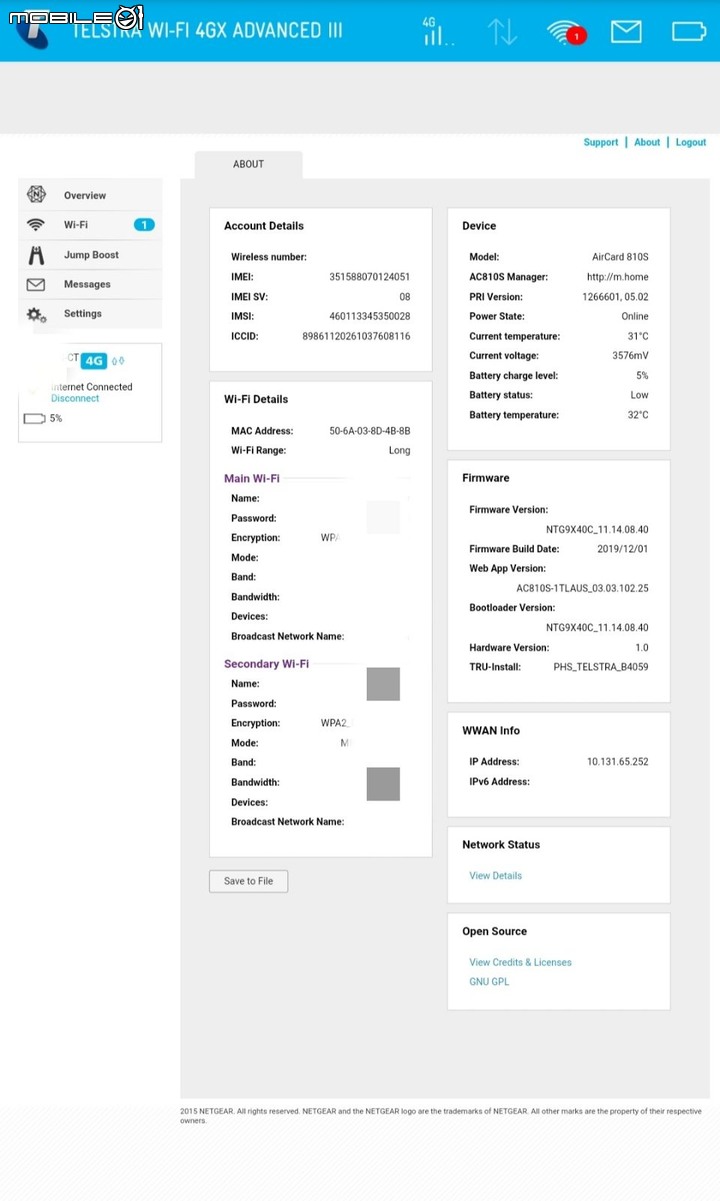
Task: Click the Internet Connected status text
Action: (x=92, y=387)
